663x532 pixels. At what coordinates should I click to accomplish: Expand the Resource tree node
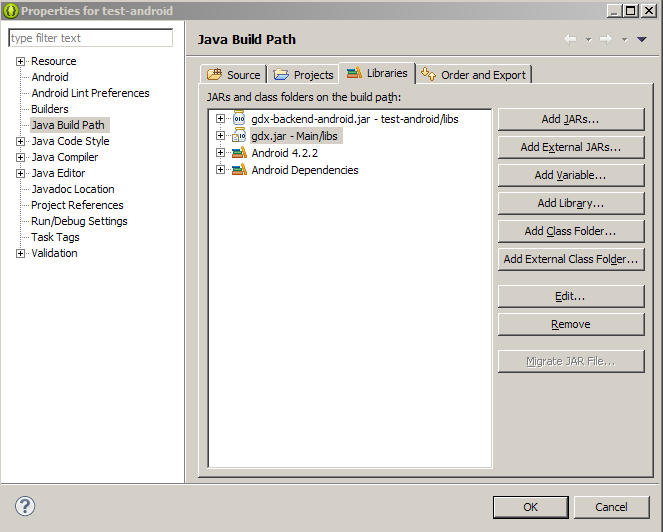20,61
